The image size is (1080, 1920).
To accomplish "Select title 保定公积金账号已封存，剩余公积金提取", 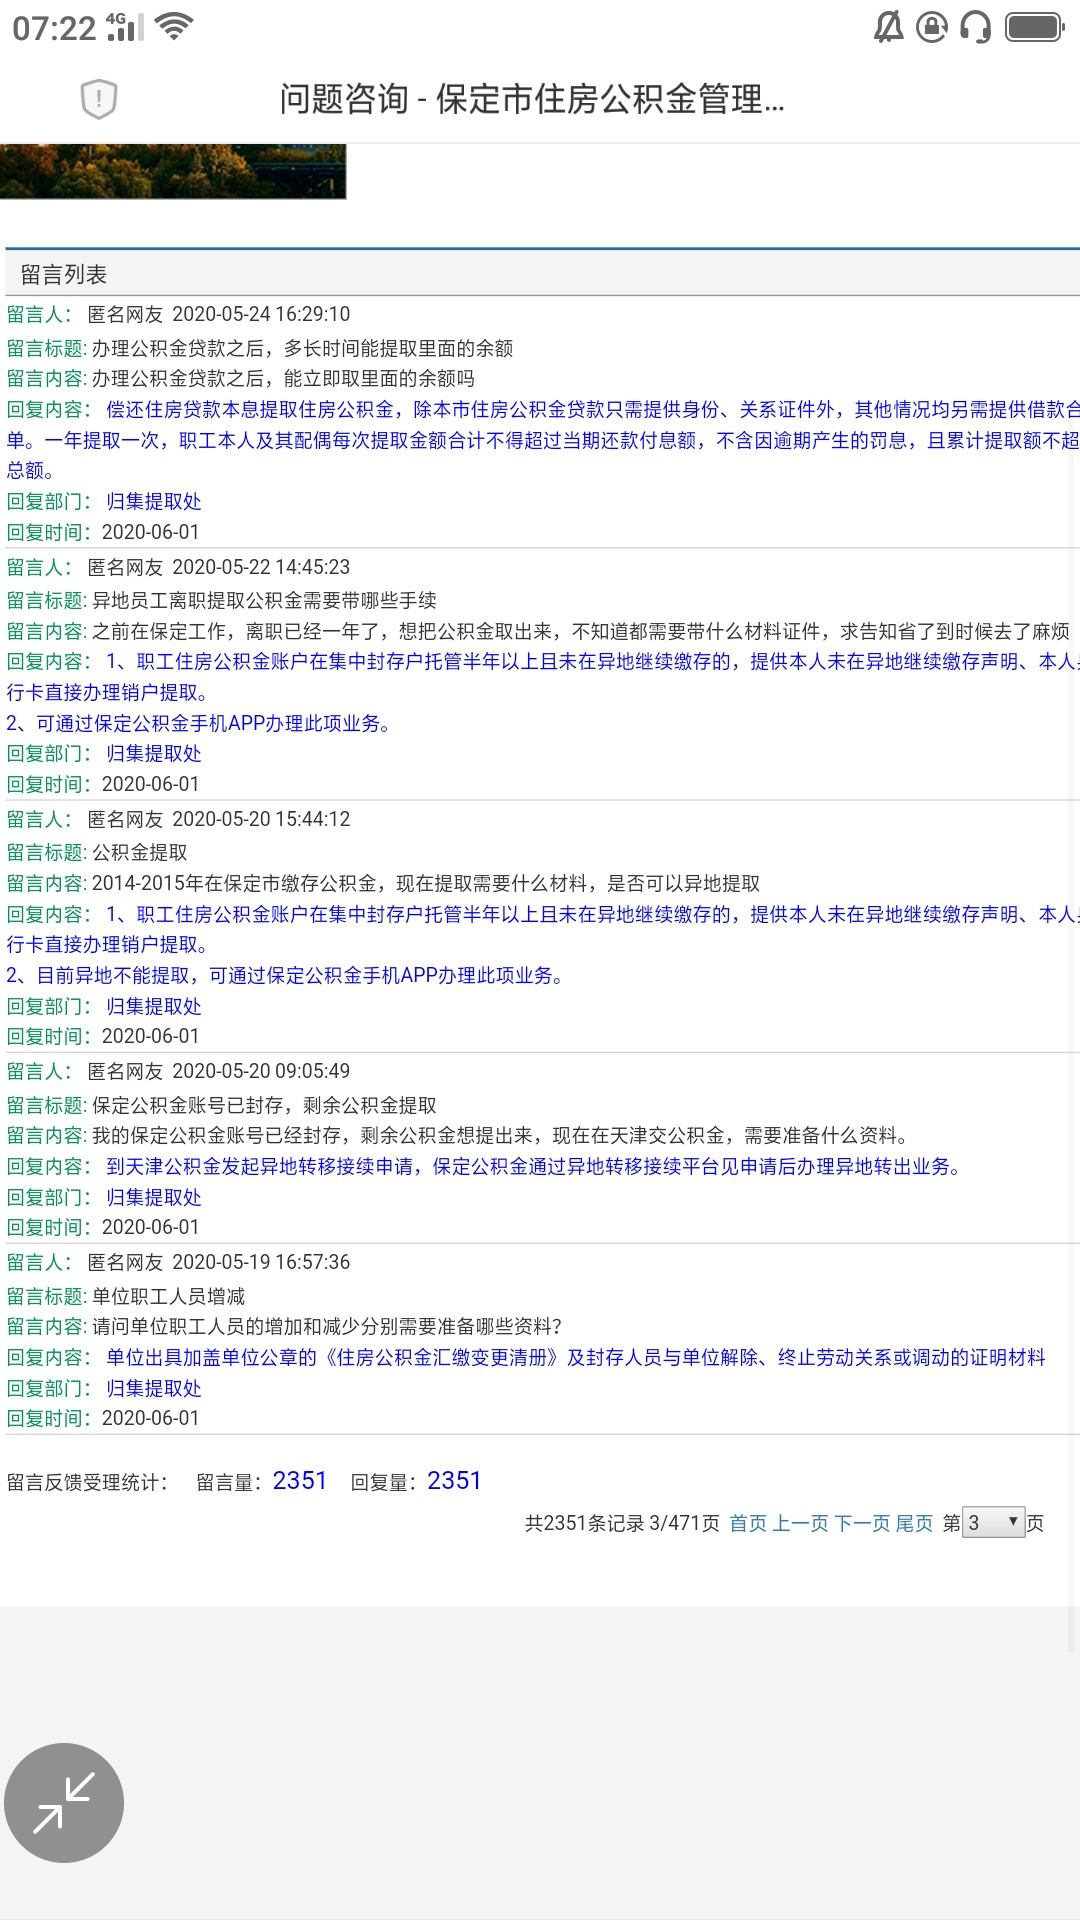I will [x=264, y=1105].
